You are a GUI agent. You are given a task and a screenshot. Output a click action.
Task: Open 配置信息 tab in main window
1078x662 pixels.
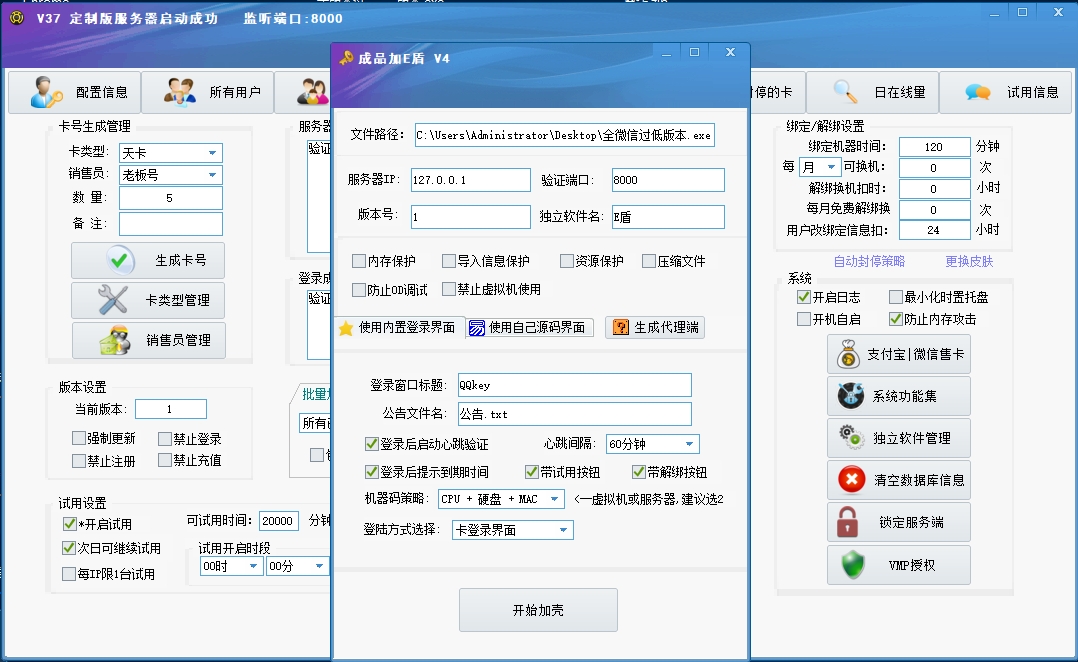tap(74, 92)
